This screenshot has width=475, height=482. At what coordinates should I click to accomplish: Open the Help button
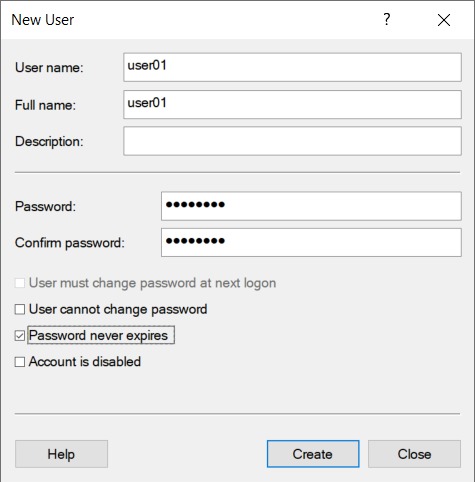[61, 454]
